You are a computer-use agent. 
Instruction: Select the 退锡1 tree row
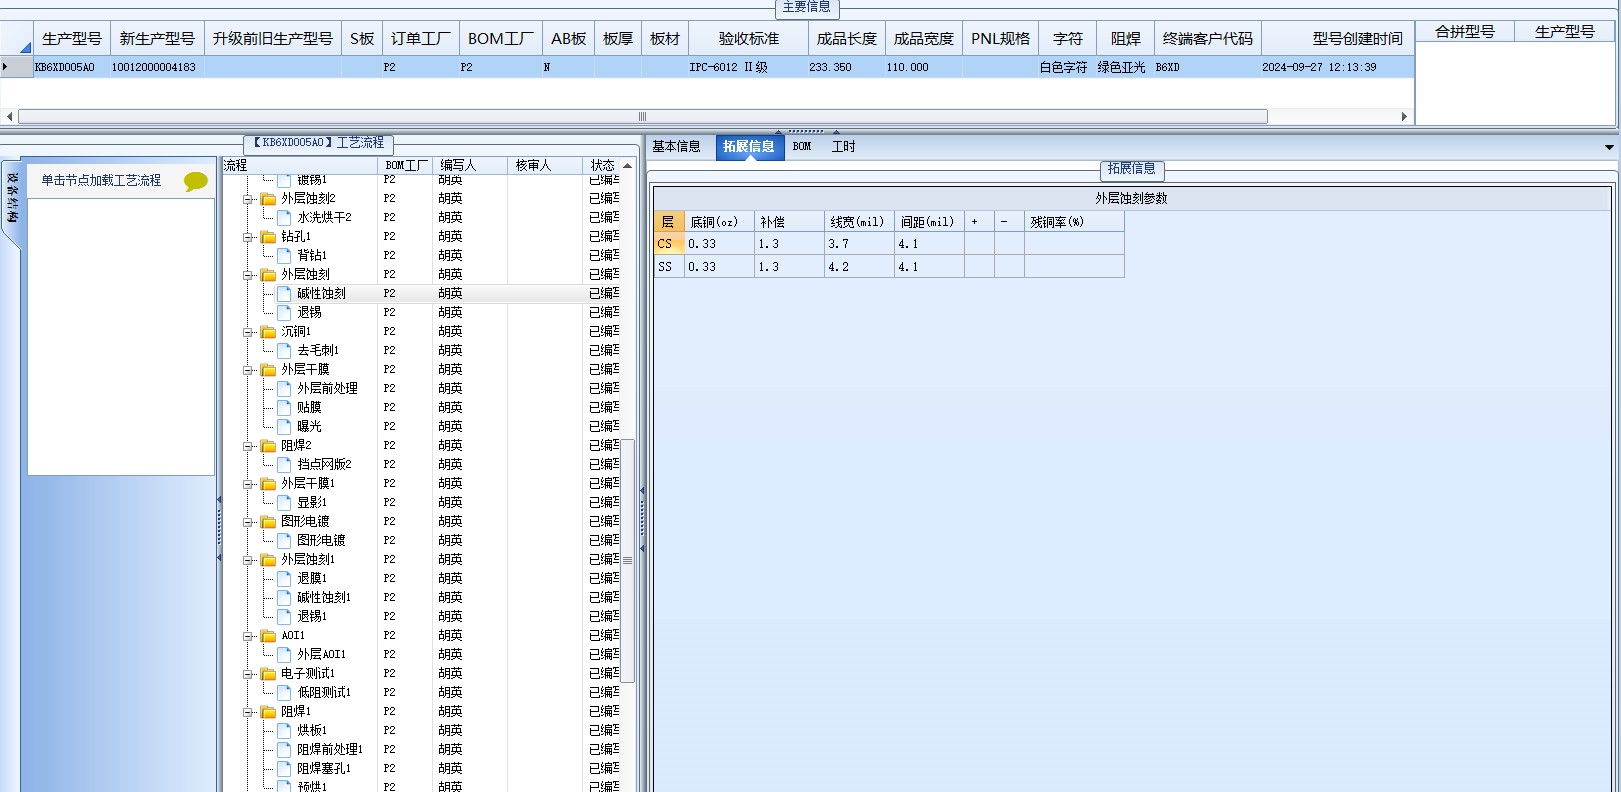[x=312, y=617]
